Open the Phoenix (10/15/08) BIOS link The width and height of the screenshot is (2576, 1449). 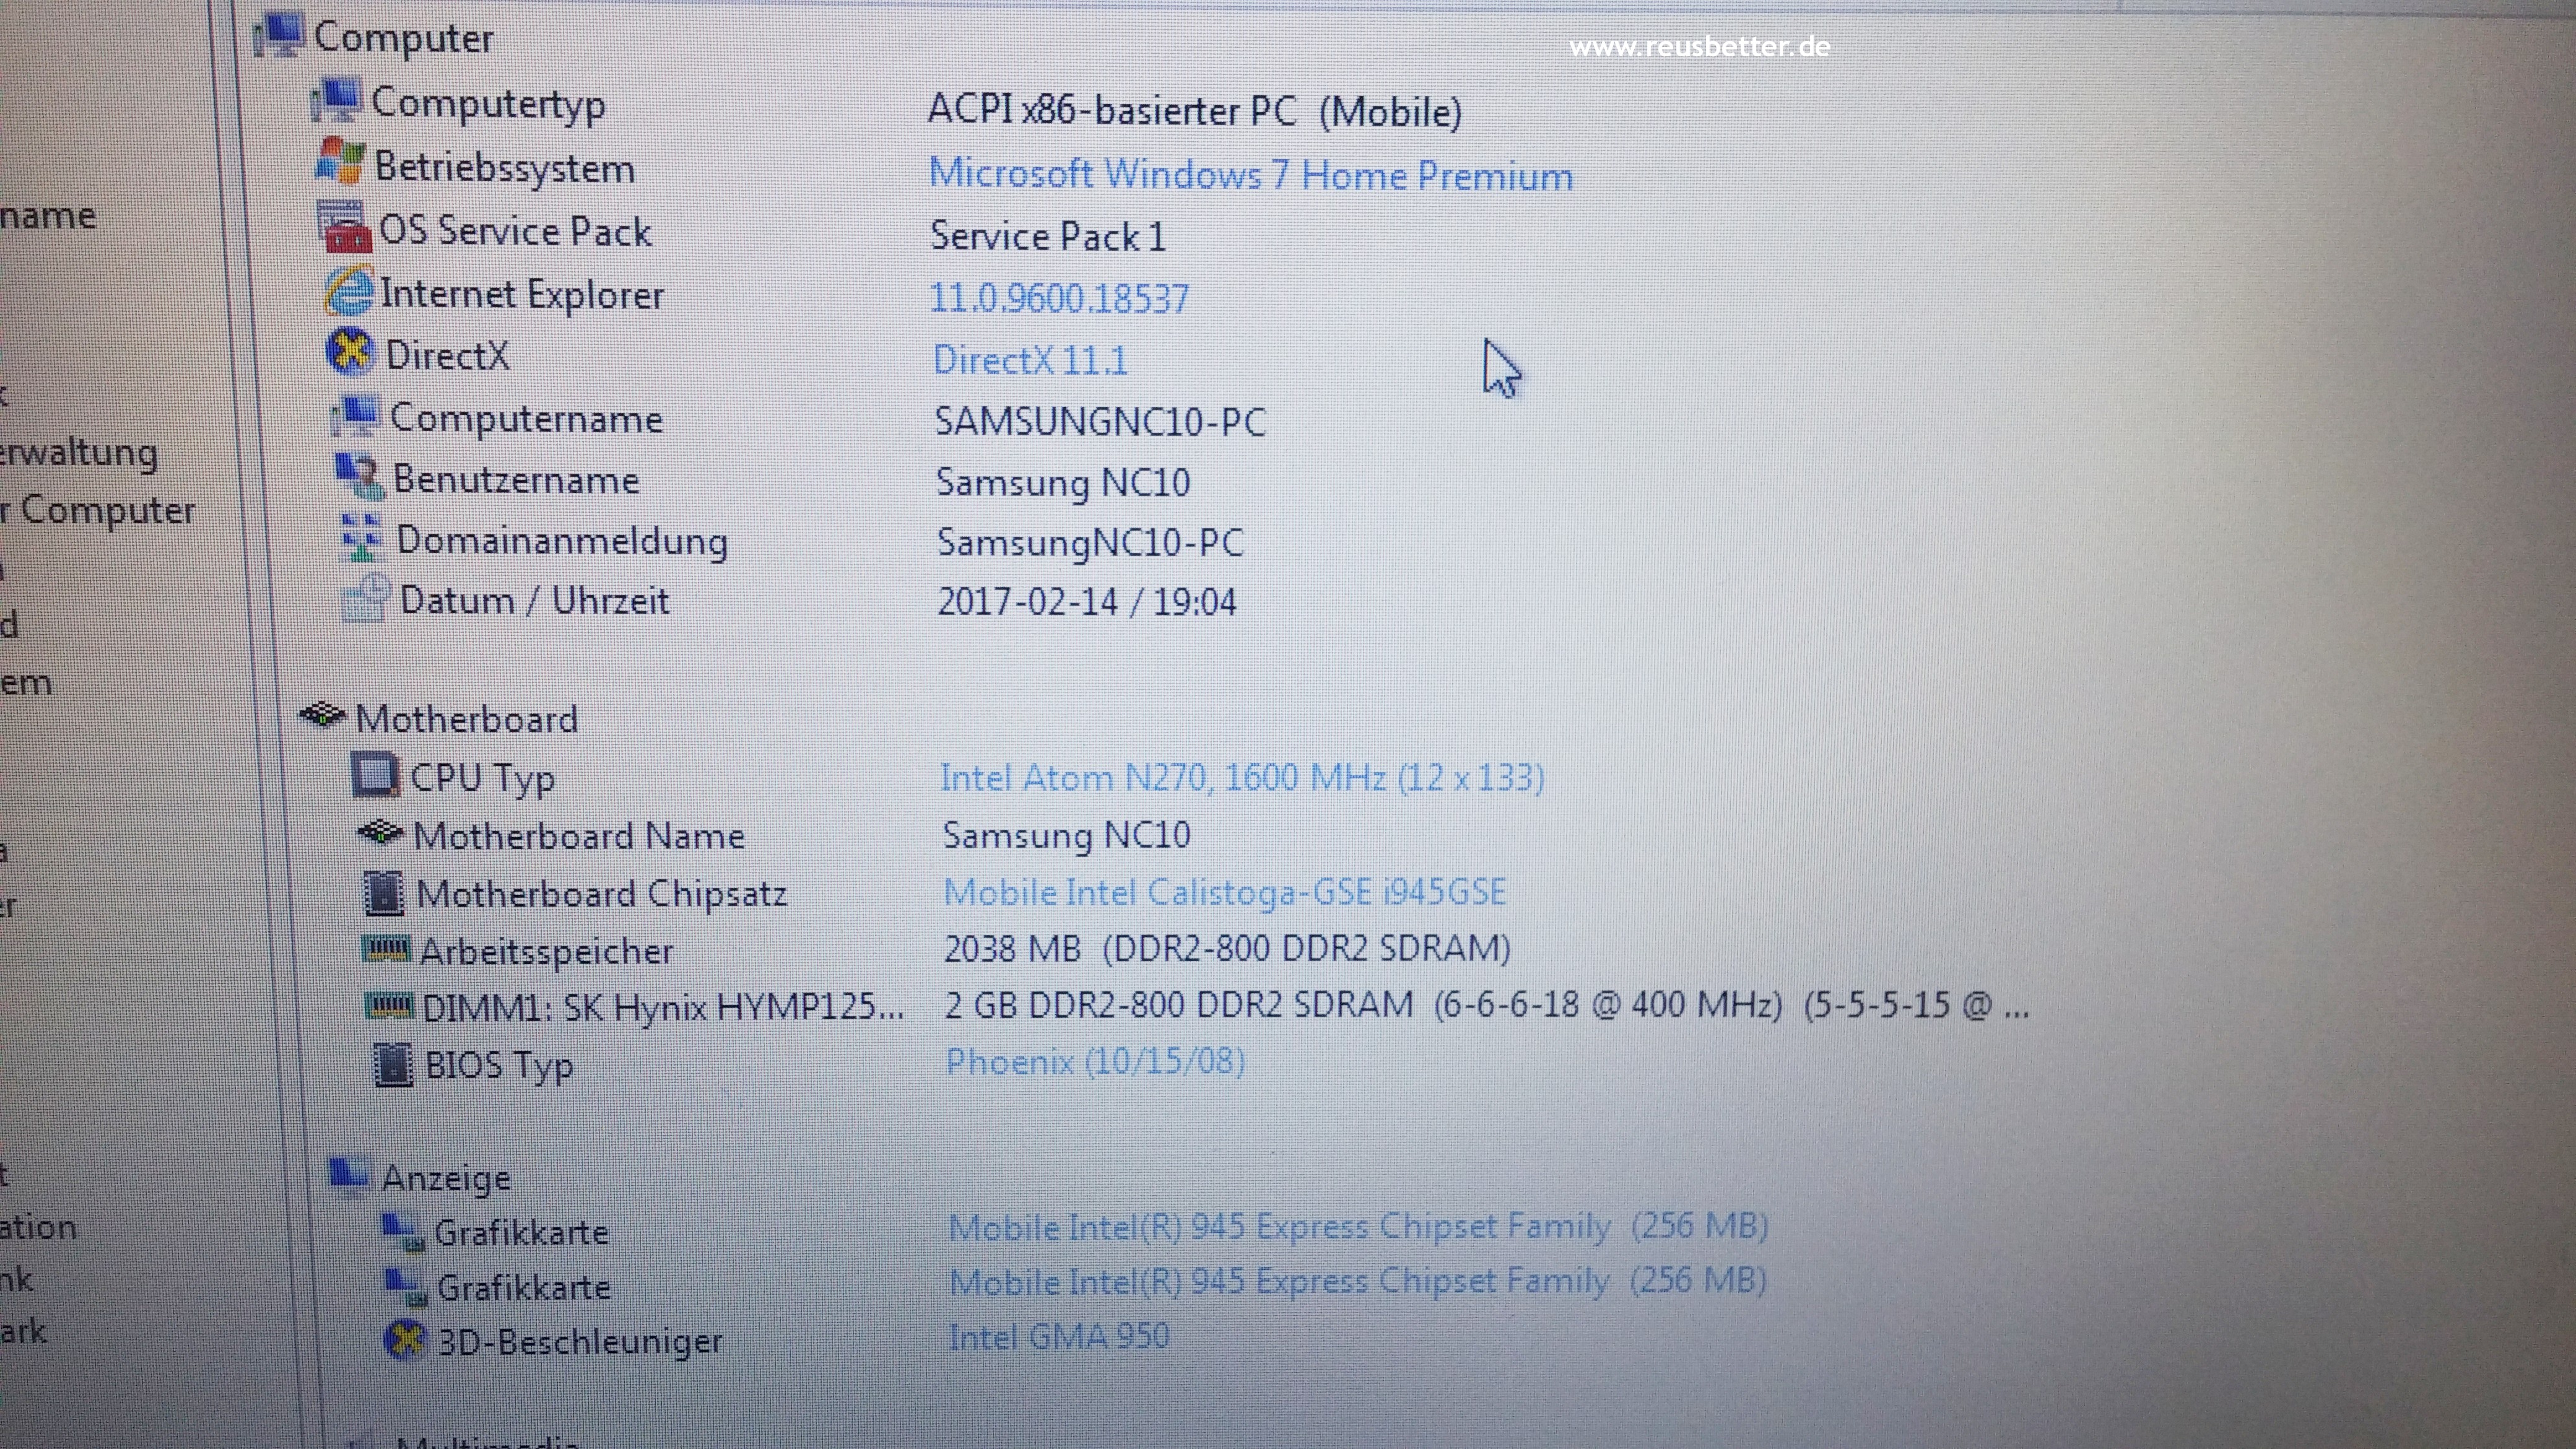click(x=1096, y=1062)
